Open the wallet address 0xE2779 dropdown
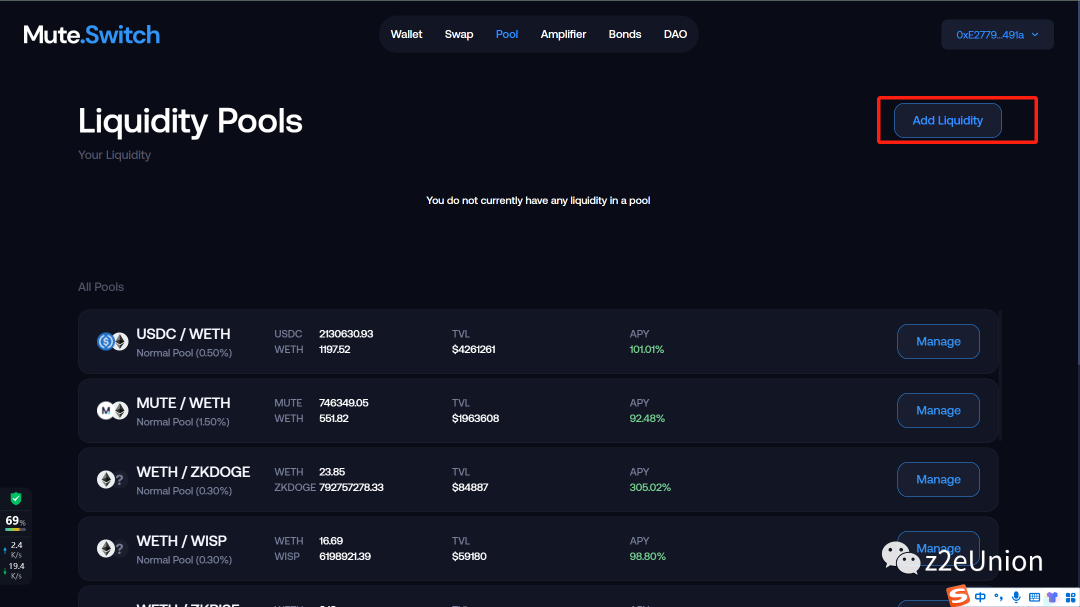1080x607 pixels. [997, 35]
